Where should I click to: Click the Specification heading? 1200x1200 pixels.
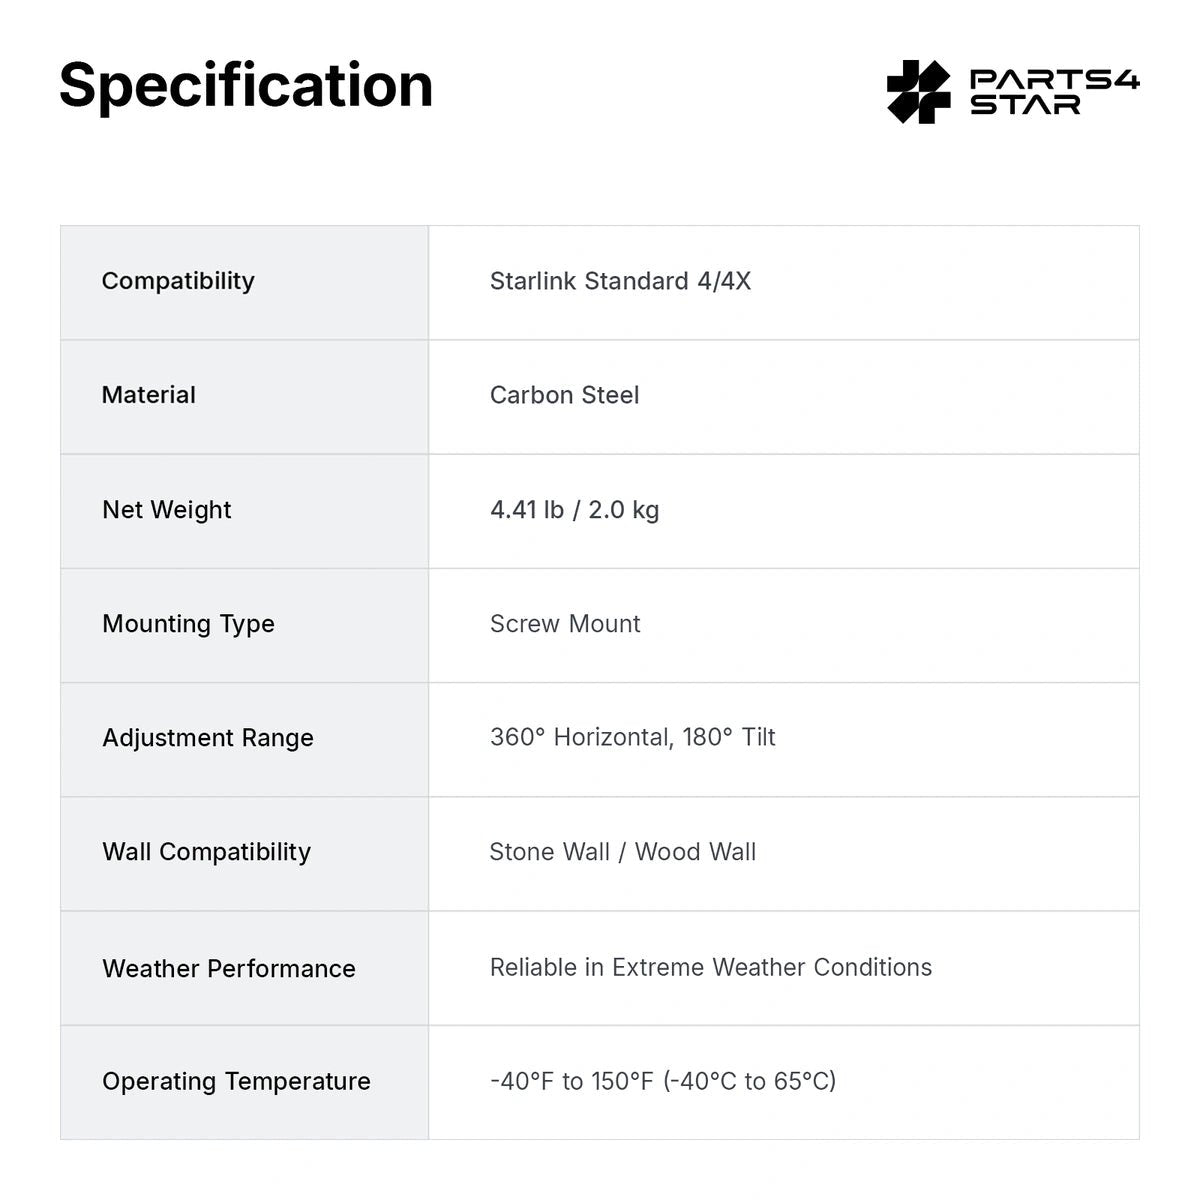(x=246, y=85)
